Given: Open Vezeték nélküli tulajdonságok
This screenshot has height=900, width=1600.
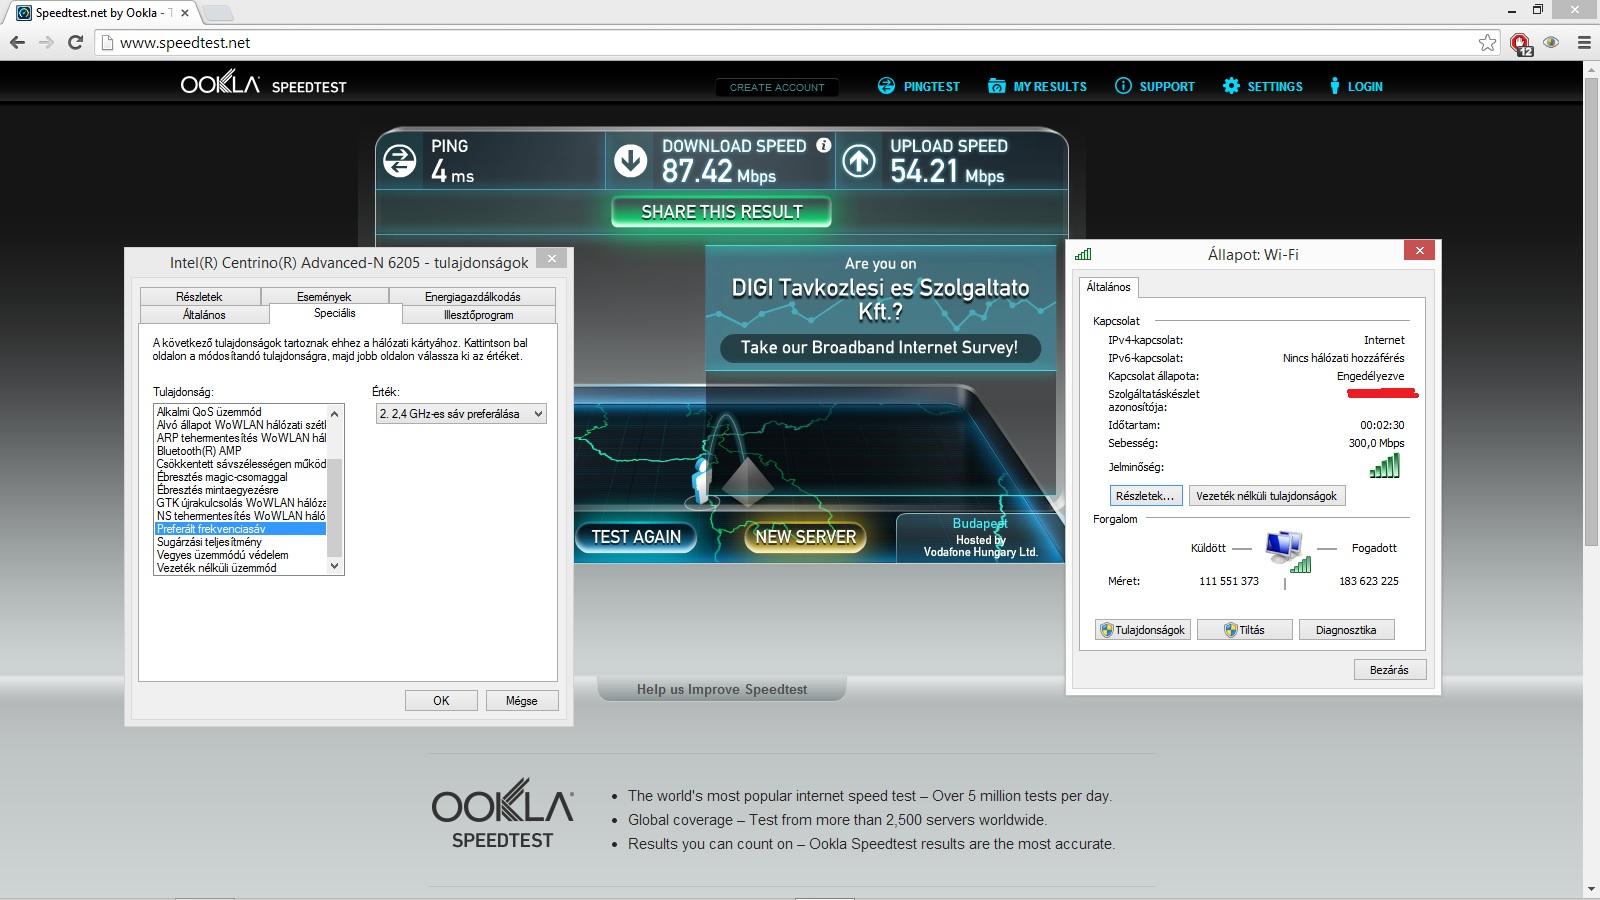Looking at the screenshot, I should click(1266, 496).
